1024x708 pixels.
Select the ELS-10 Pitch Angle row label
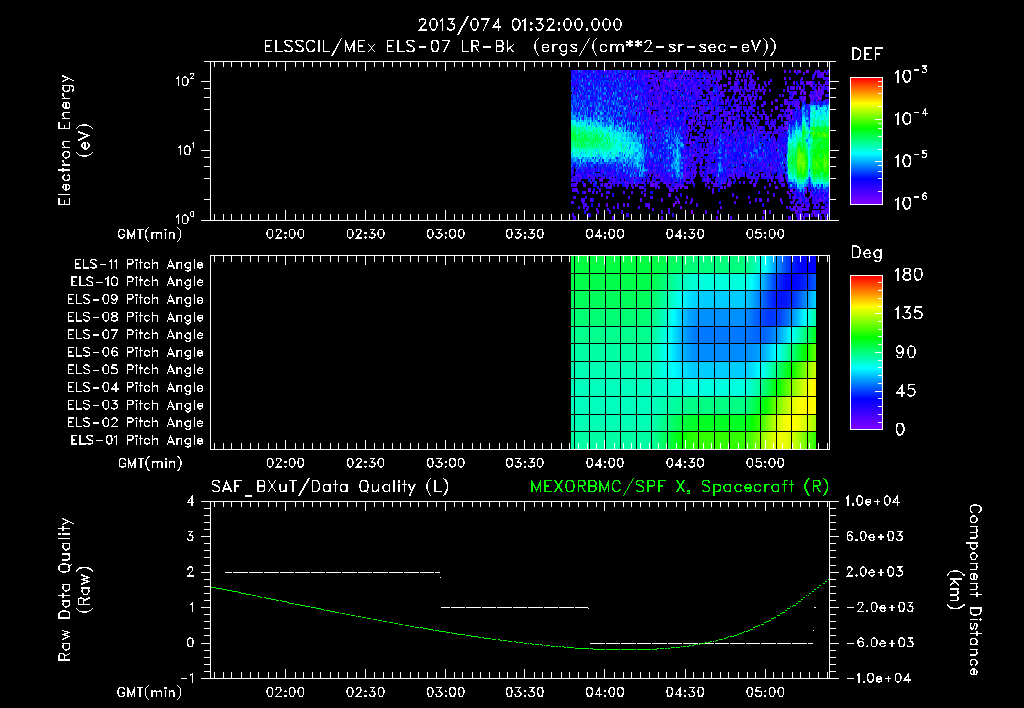click(x=137, y=282)
